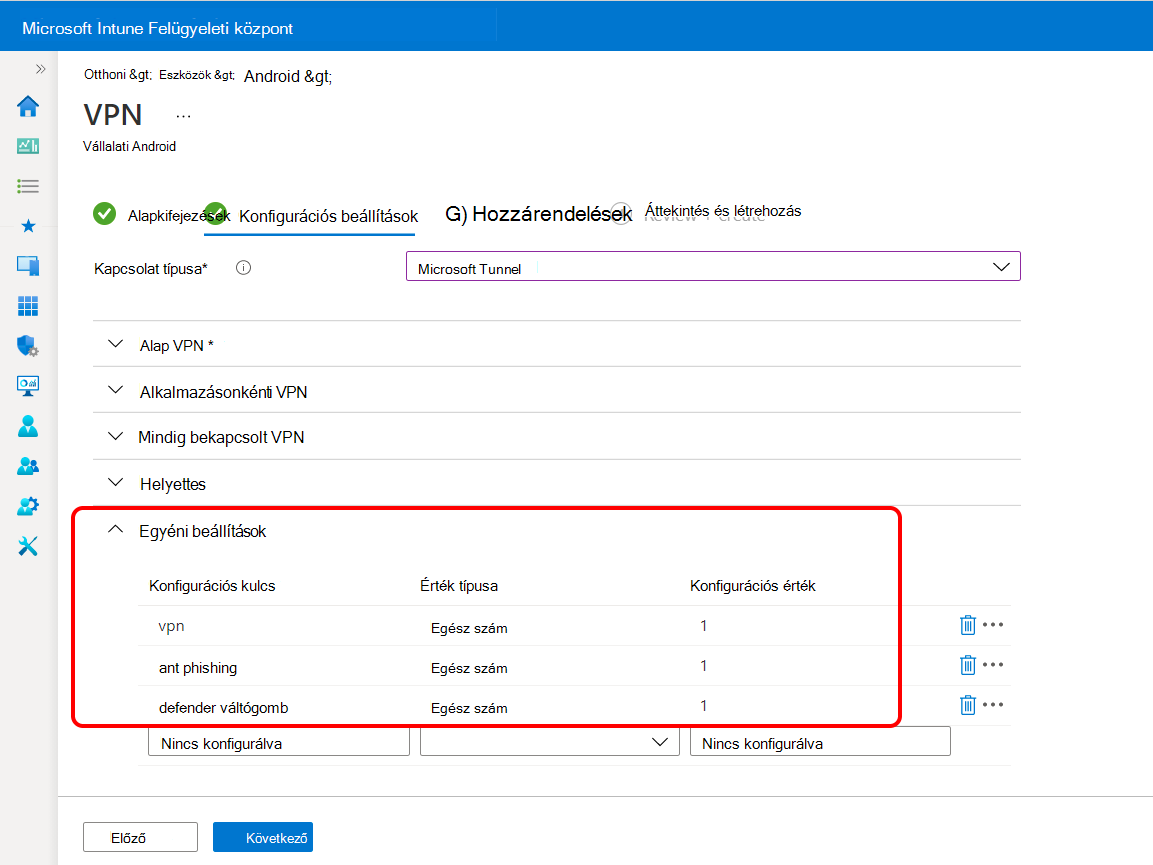This screenshot has height=865, width=1153.
Task: Open Users single person icon
Action: coord(28,426)
